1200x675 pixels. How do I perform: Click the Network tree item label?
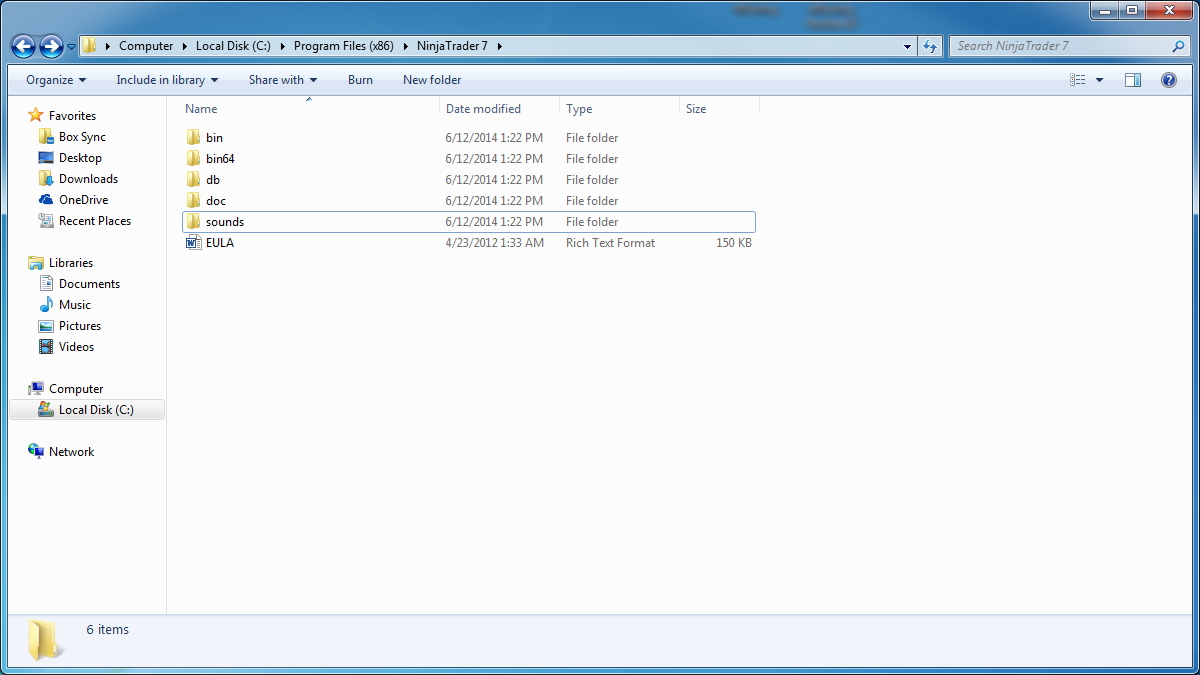(71, 452)
